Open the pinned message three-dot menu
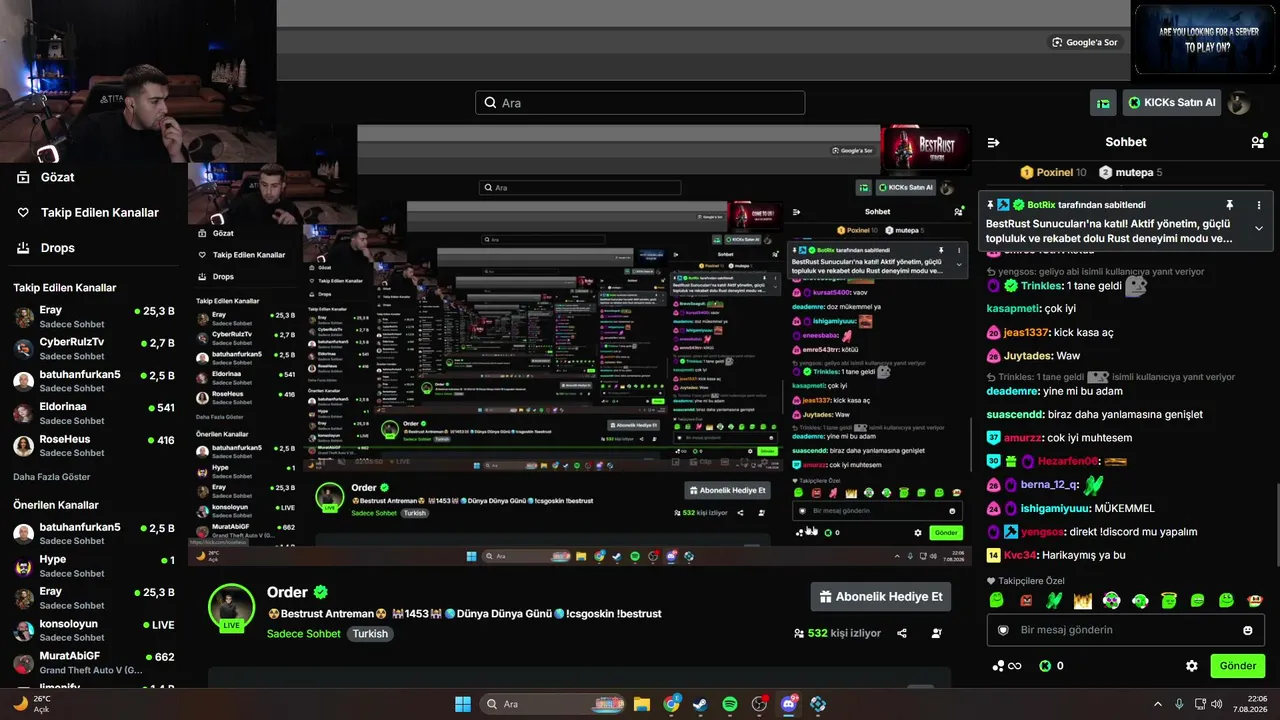 (1259, 205)
